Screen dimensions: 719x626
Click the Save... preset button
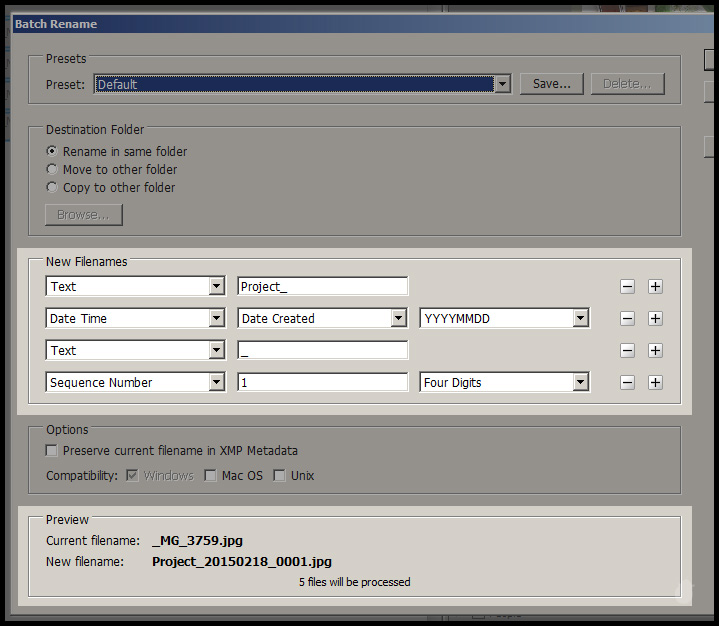[x=551, y=85]
